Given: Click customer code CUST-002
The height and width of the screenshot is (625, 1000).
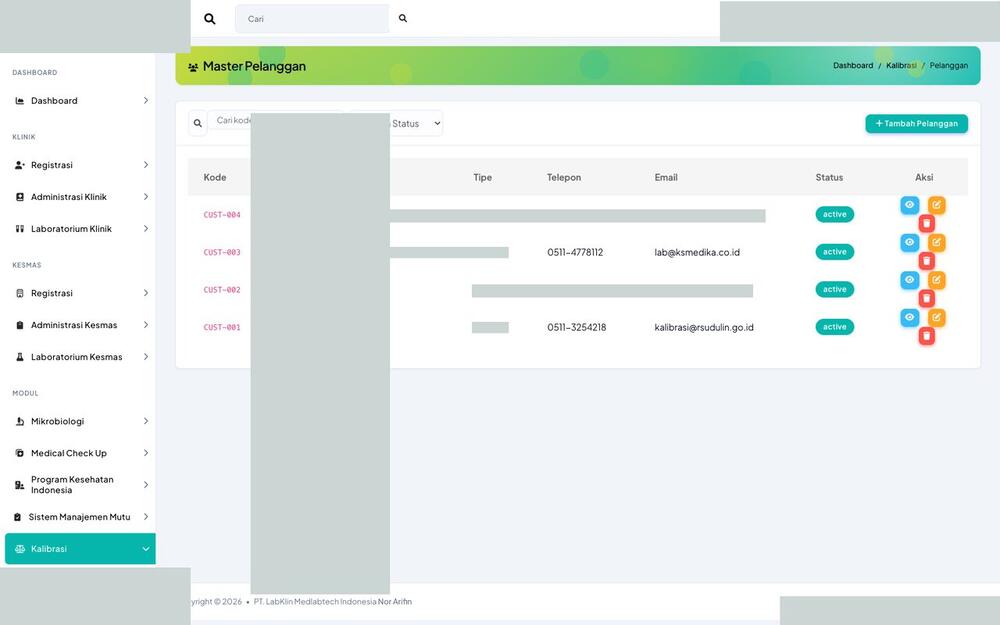Looking at the screenshot, I should coord(222,290).
